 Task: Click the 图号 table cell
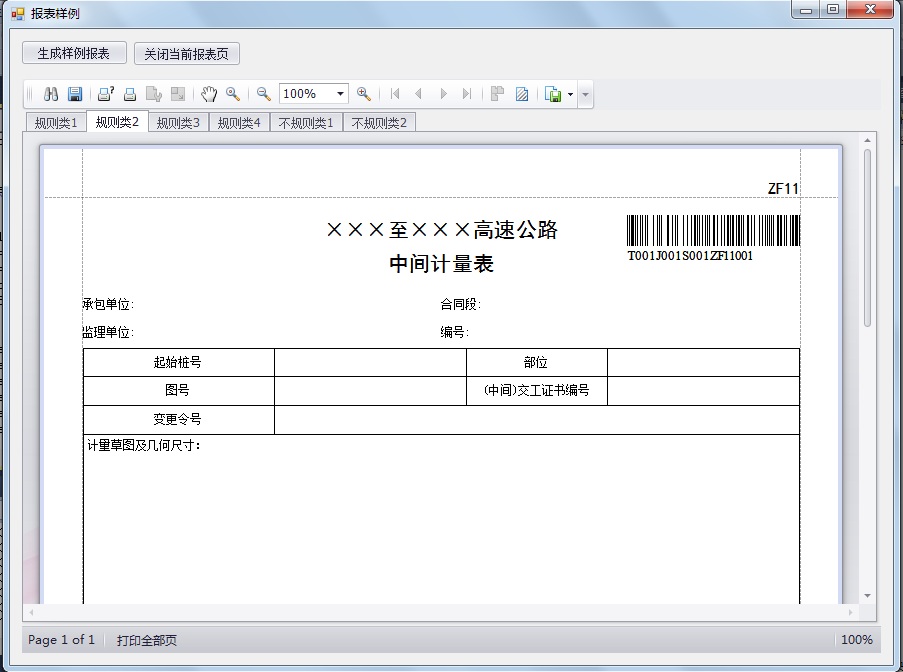(x=179, y=390)
